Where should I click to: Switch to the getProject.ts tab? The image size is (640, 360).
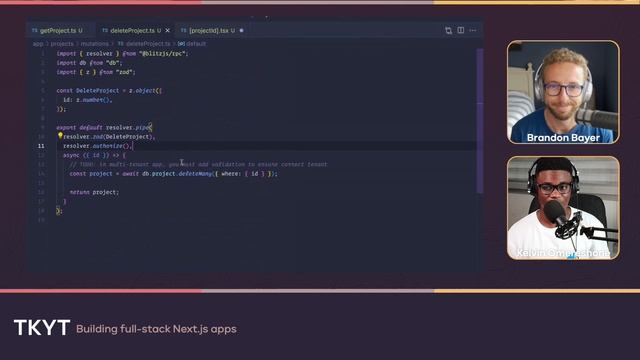(60, 31)
